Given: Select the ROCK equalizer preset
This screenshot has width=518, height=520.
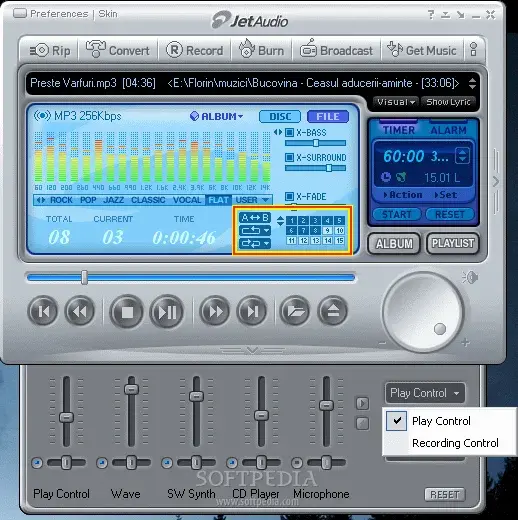Looking at the screenshot, I should (x=61, y=200).
